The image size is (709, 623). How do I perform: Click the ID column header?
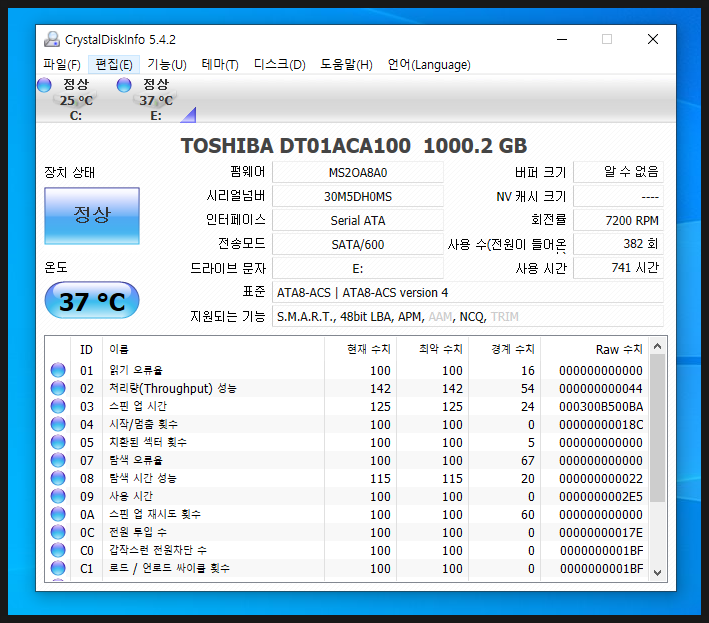pos(86,349)
